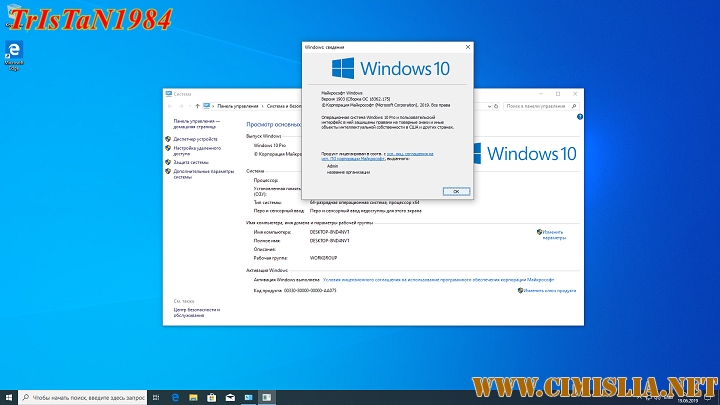Switch to the winver taskbar button
This screenshot has height=405, width=720.
pos(267,397)
